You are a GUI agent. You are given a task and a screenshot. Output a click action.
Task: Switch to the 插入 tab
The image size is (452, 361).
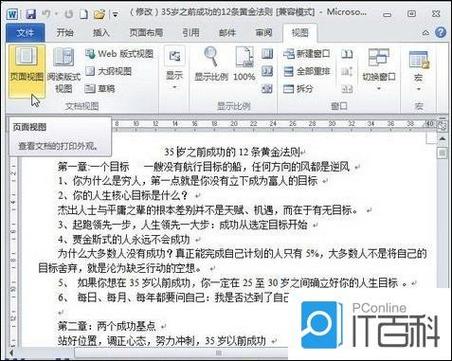[101, 33]
